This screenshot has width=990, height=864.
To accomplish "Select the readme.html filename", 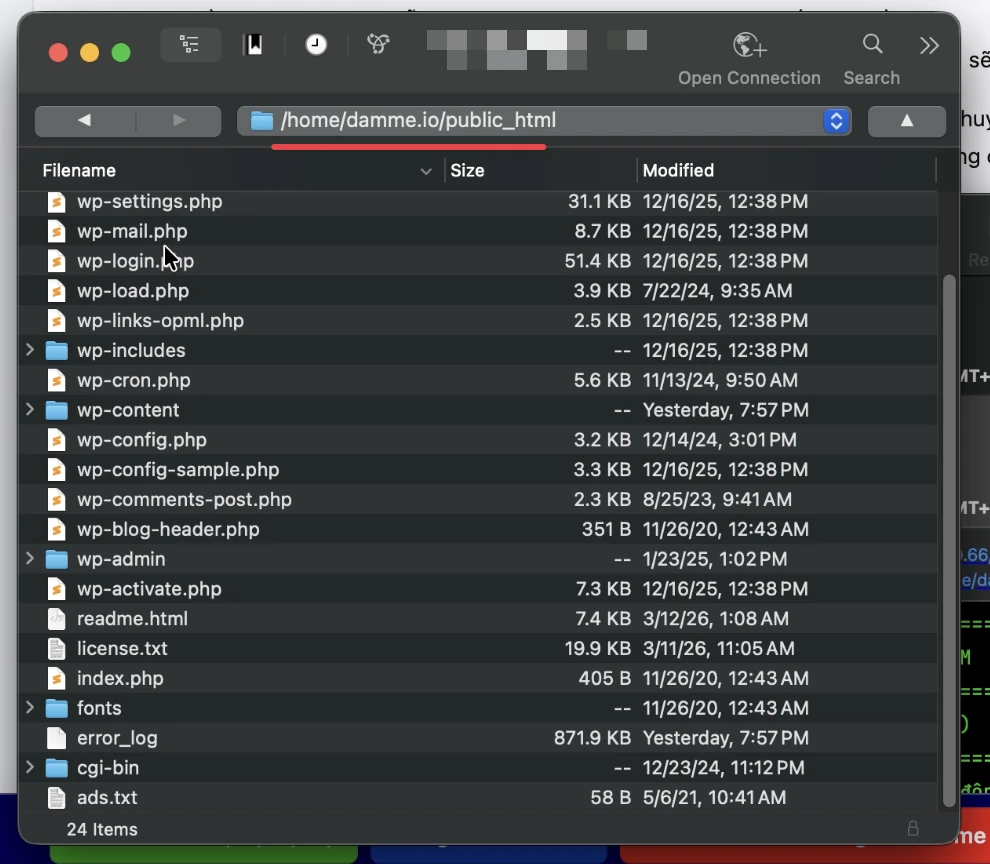I will click(132, 618).
